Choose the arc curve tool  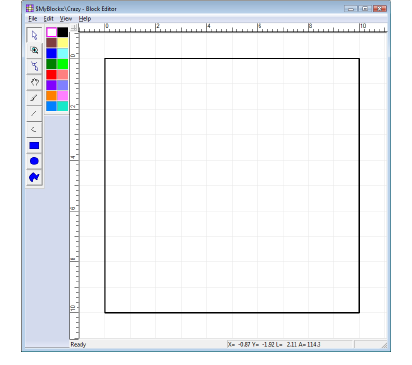coord(34,129)
